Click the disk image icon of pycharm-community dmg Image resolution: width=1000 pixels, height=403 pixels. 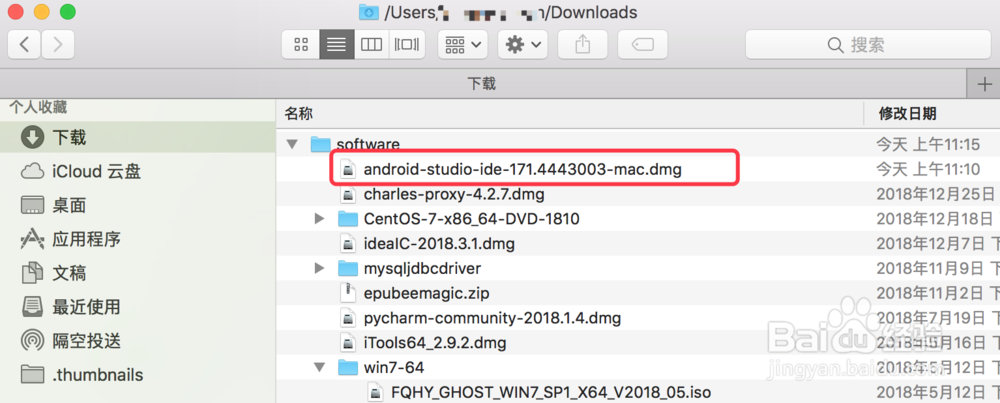point(348,318)
